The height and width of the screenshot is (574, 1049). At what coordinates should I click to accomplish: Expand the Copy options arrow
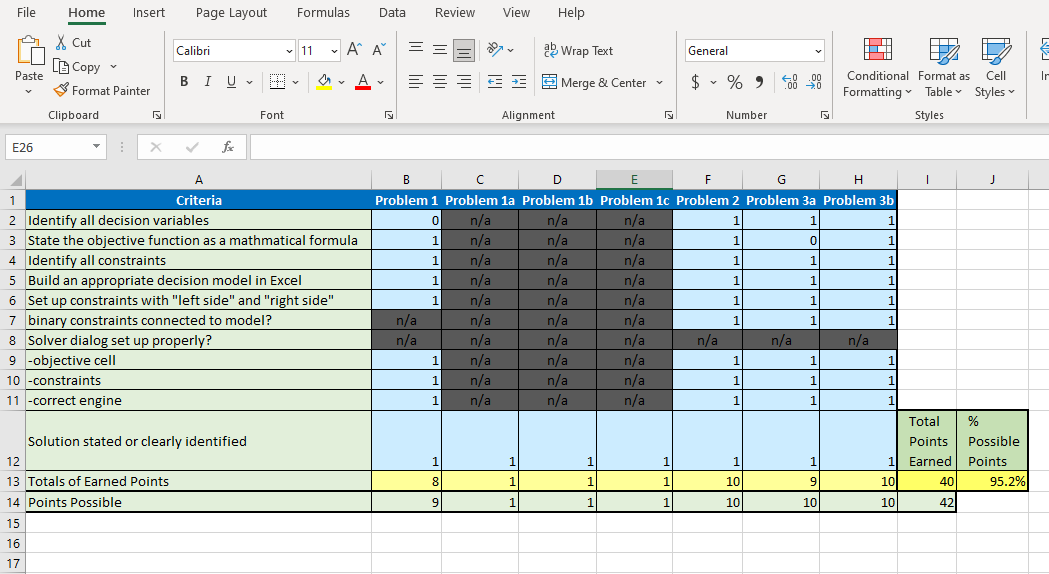pos(113,66)
